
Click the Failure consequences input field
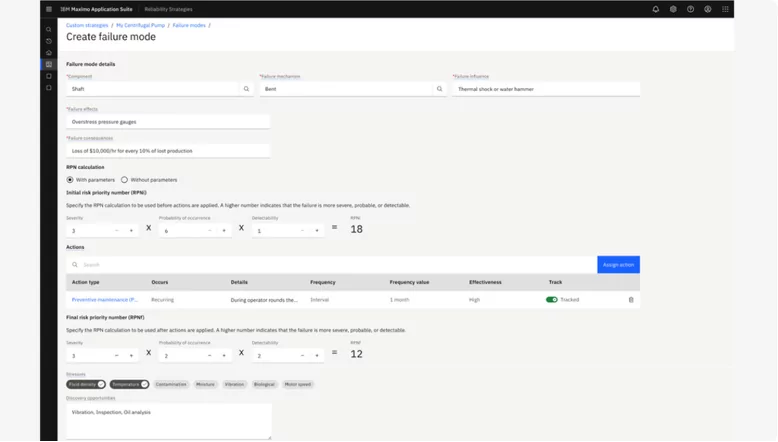168,151
